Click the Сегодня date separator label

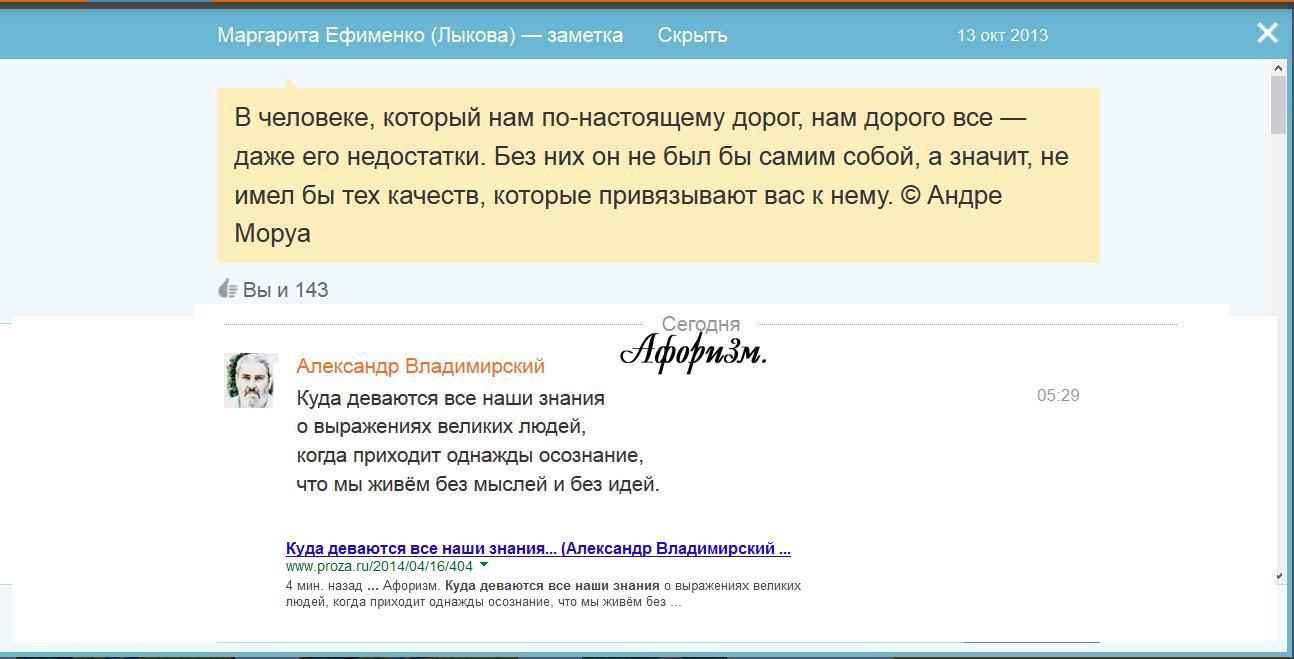(x=701, y=324)
